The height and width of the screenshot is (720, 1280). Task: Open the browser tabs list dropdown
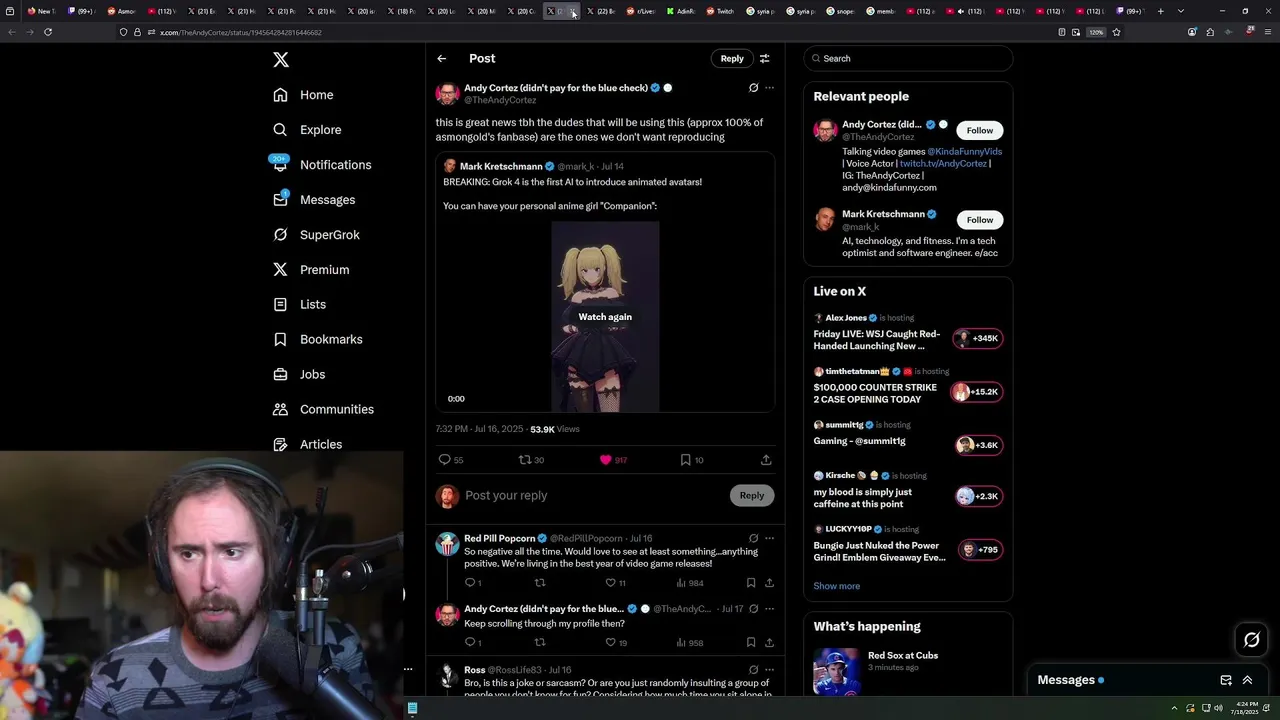click(1181, 11)
